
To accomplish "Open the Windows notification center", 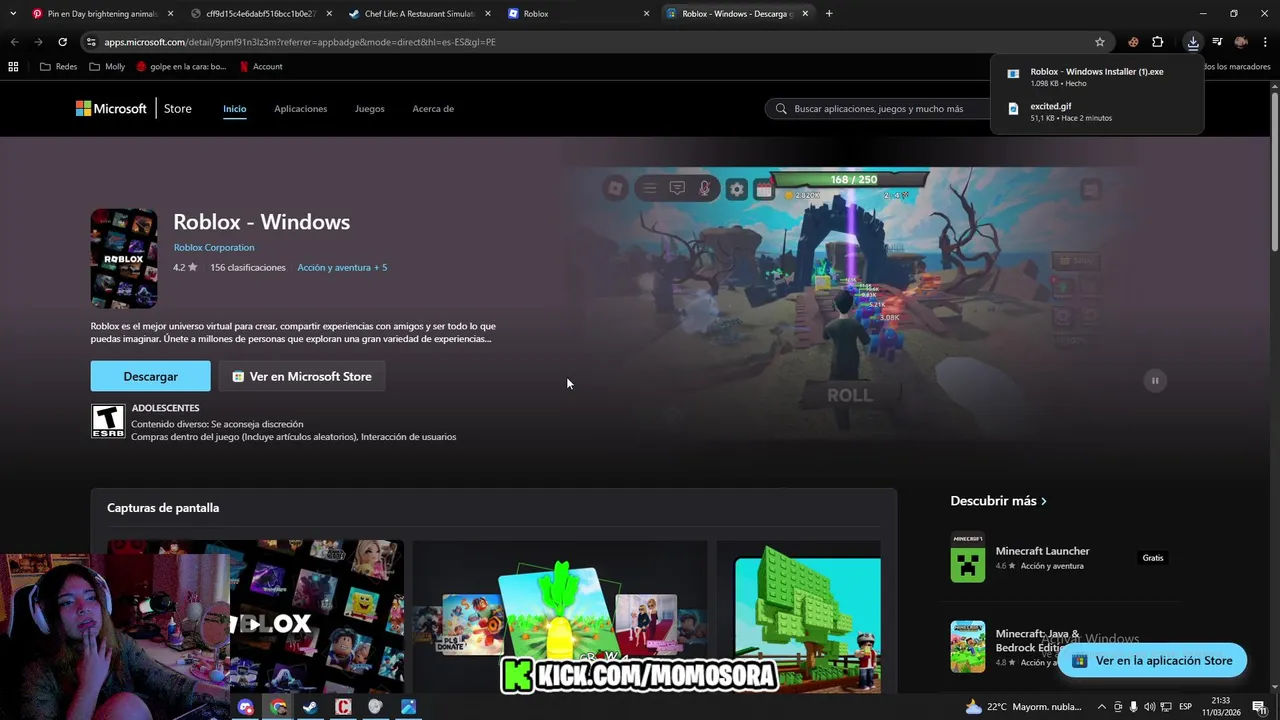I will click(x=1259, y=707).
